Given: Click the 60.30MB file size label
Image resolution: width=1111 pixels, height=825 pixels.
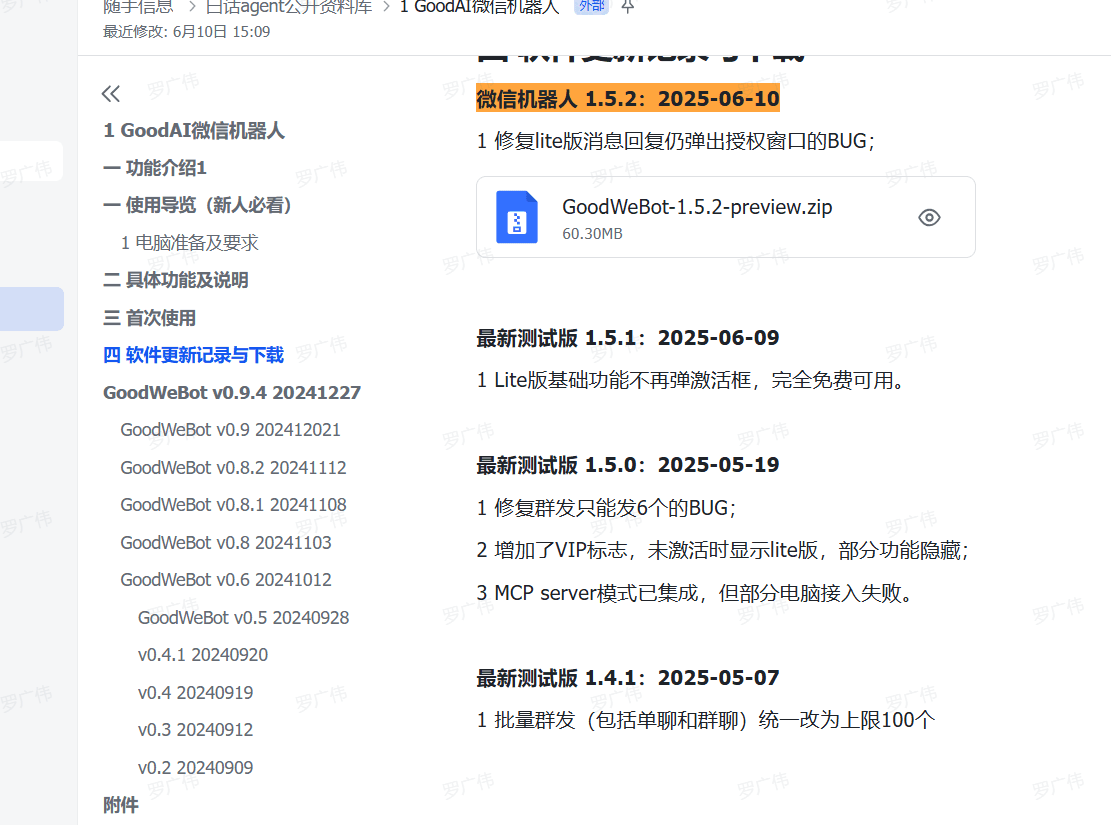Looking at the screenshot, I should 592,234.
